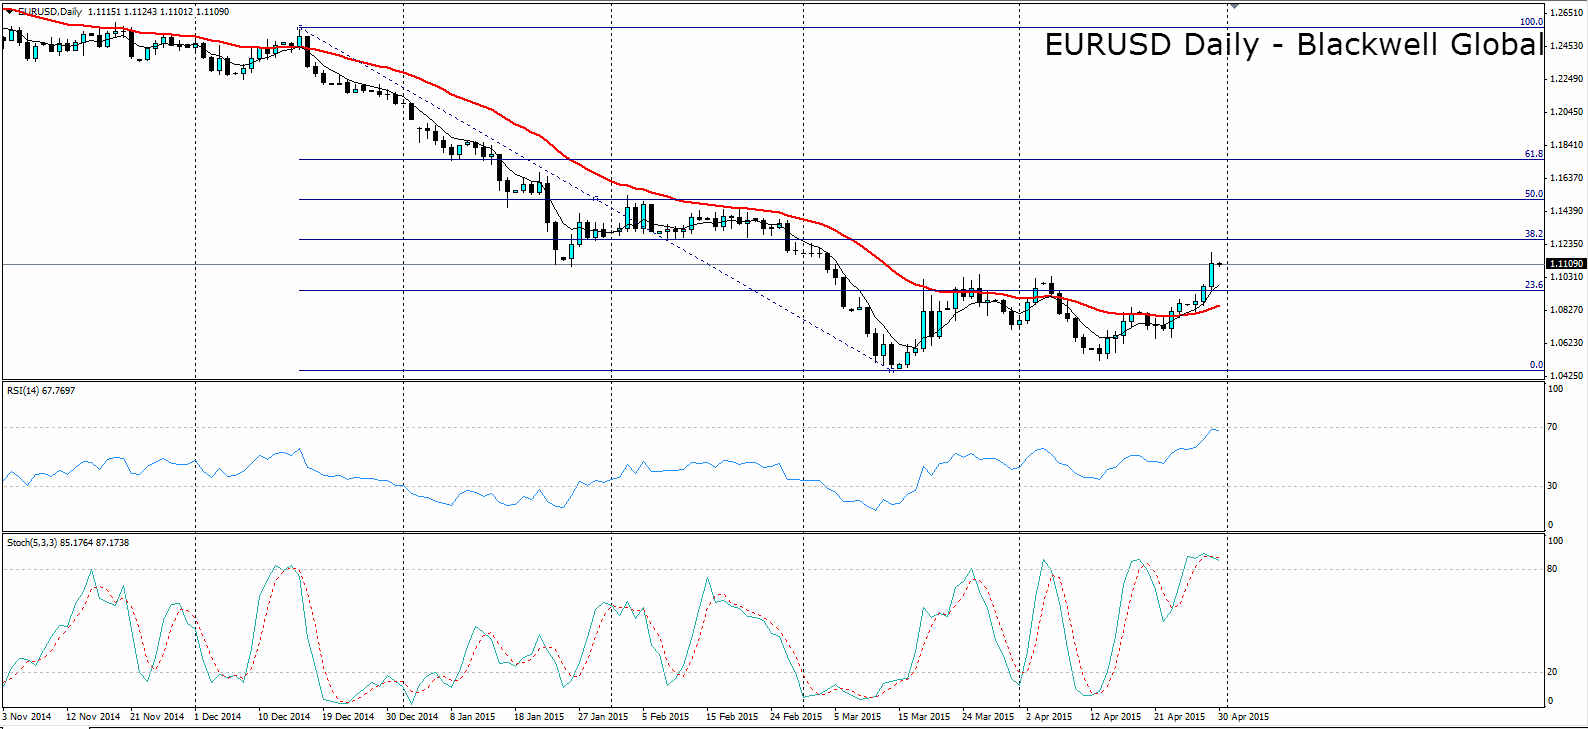Click the 15 Mar 2015 date label
The width and height of the screenshot is (1588, 729).
pos(924,717)
